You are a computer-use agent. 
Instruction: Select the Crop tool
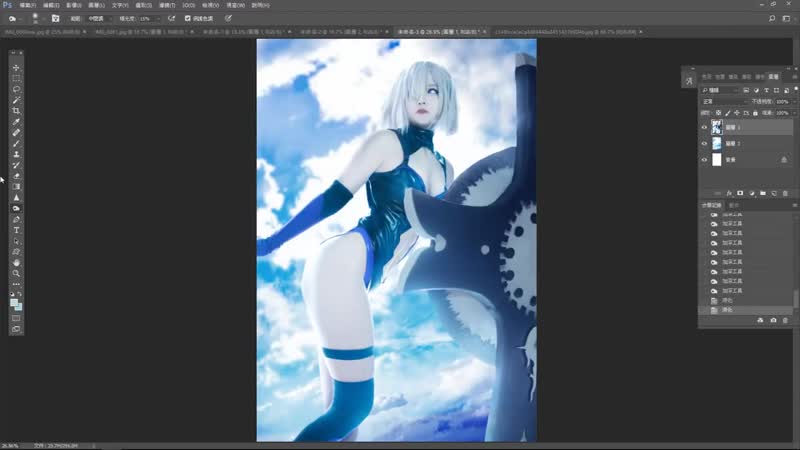click(16, 111)
